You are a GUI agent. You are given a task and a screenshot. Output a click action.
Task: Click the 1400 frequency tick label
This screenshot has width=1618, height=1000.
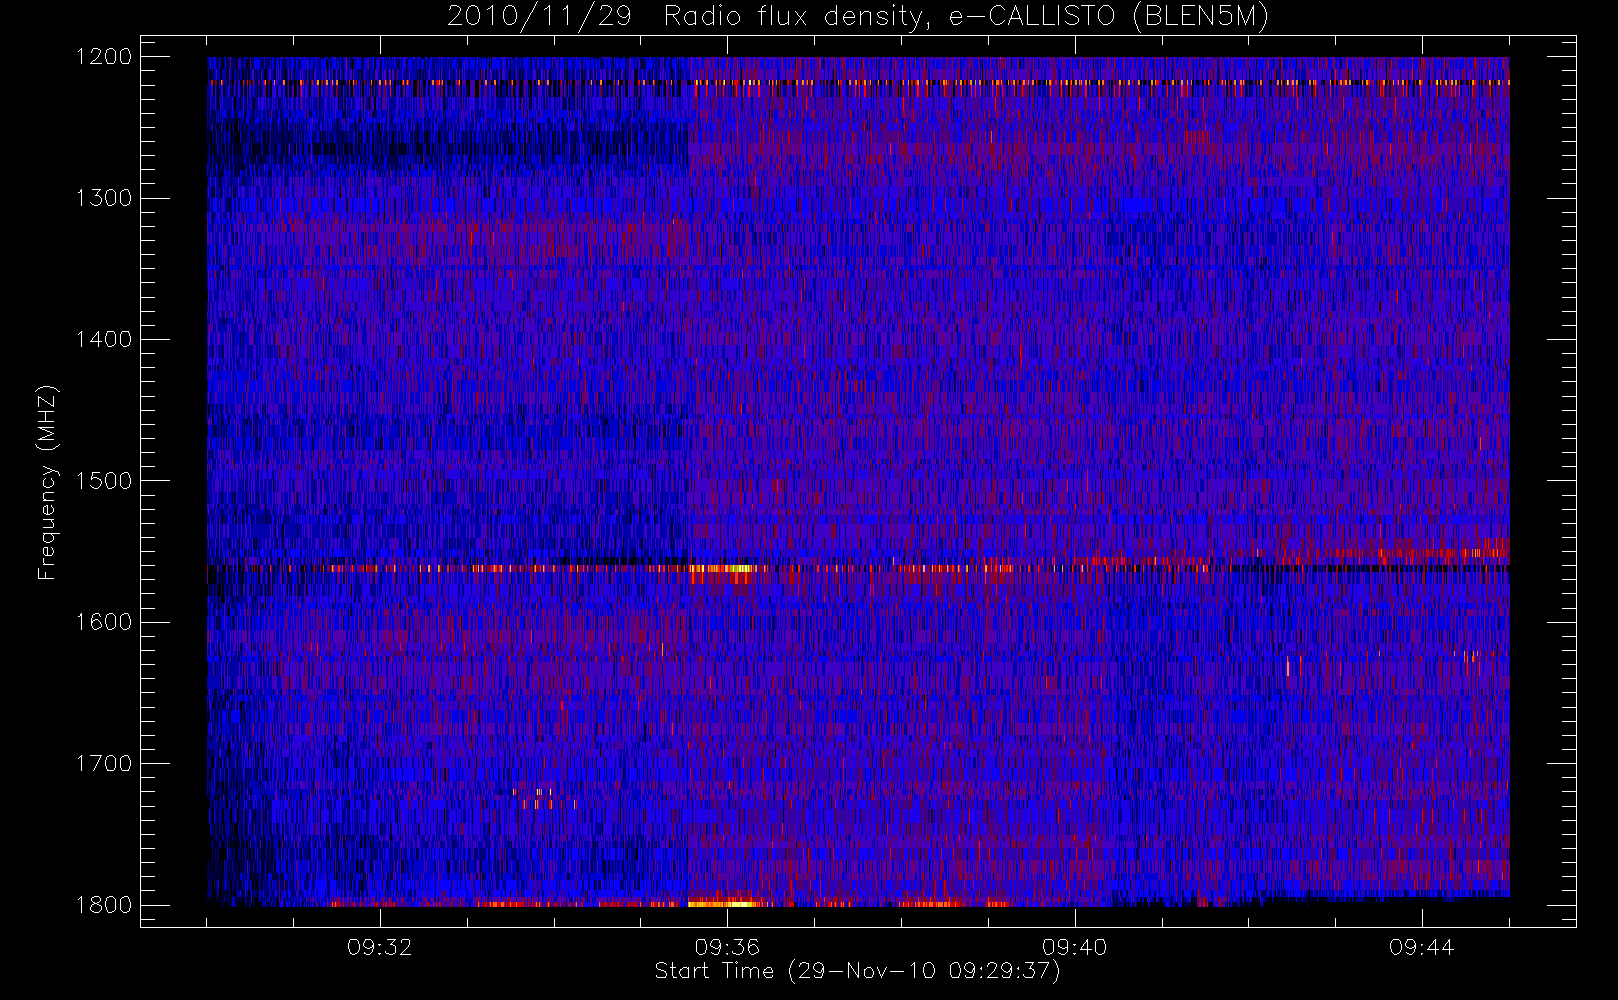point(104,339)
